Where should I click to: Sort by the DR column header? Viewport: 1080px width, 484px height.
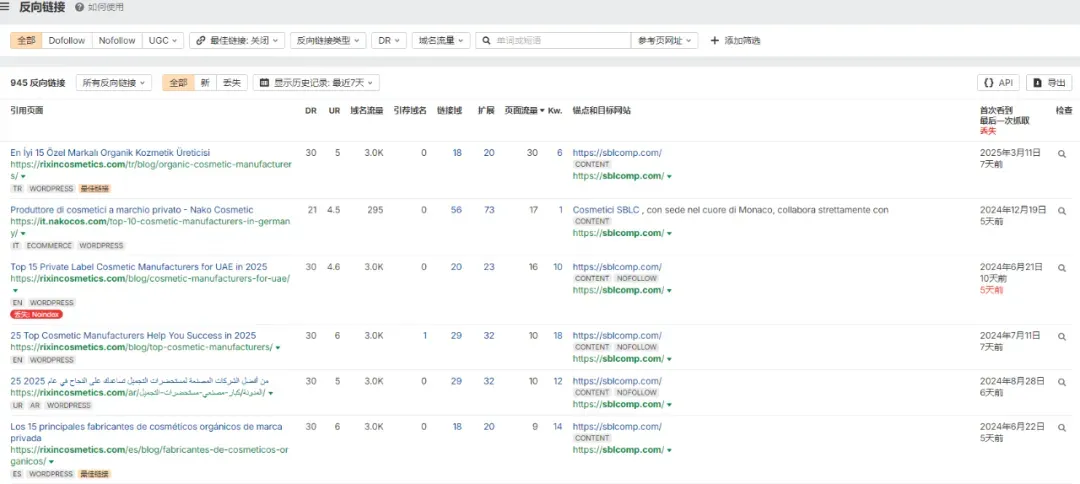pyautogui.click(x=311, y=110)
